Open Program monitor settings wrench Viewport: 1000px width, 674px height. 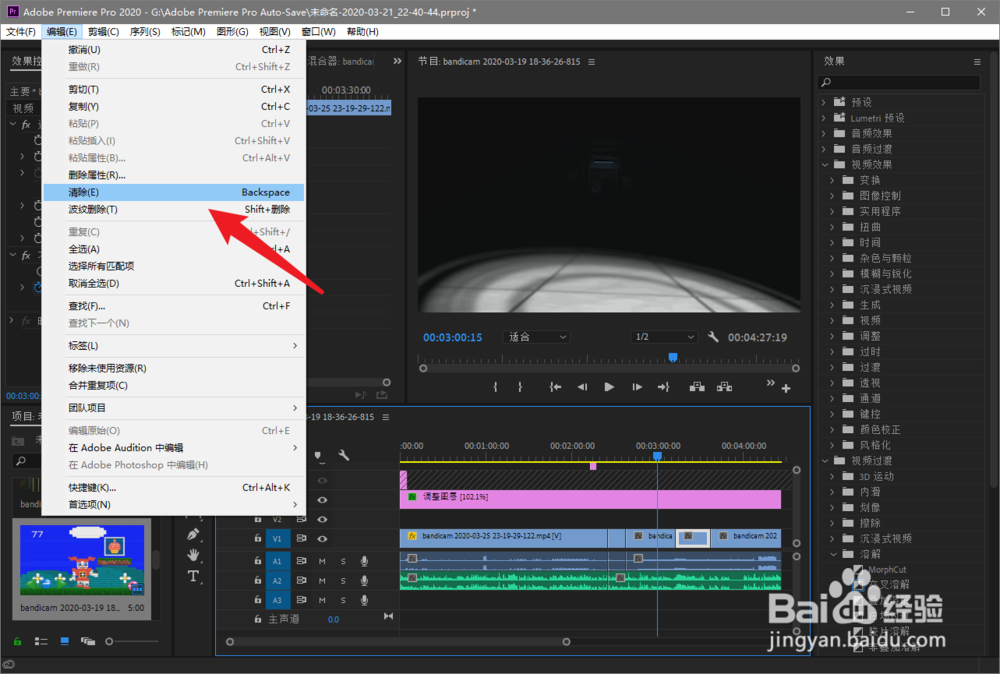[x=713, y=337]
